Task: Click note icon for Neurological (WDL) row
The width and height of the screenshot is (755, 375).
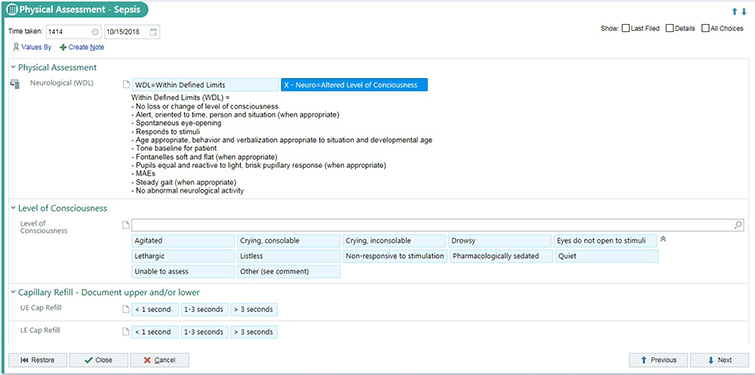Action: click(126, 85)
